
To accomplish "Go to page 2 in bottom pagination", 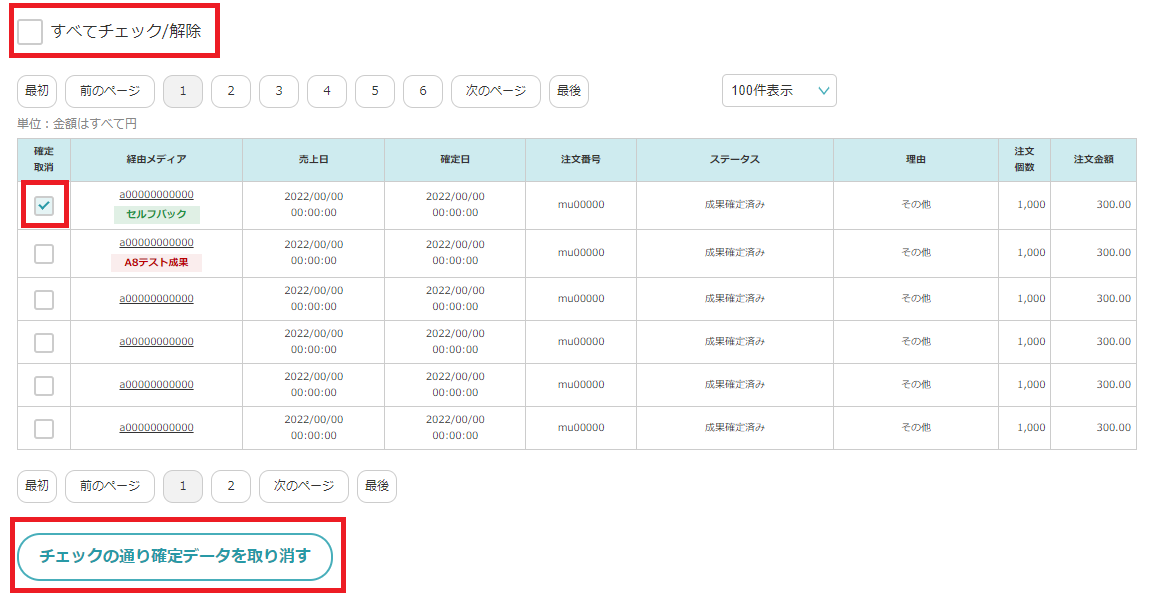I will pyautogui.click(x=231, y=486).
